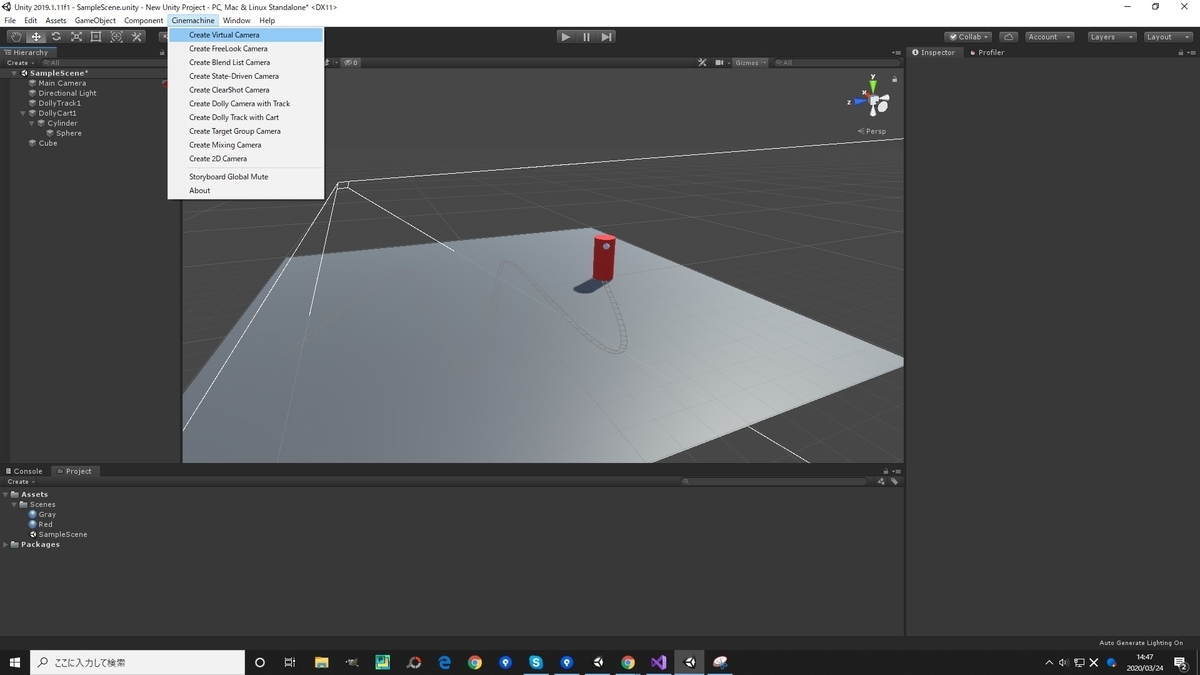
Task: Open the cloud Services button
Action: [1009, 37]
